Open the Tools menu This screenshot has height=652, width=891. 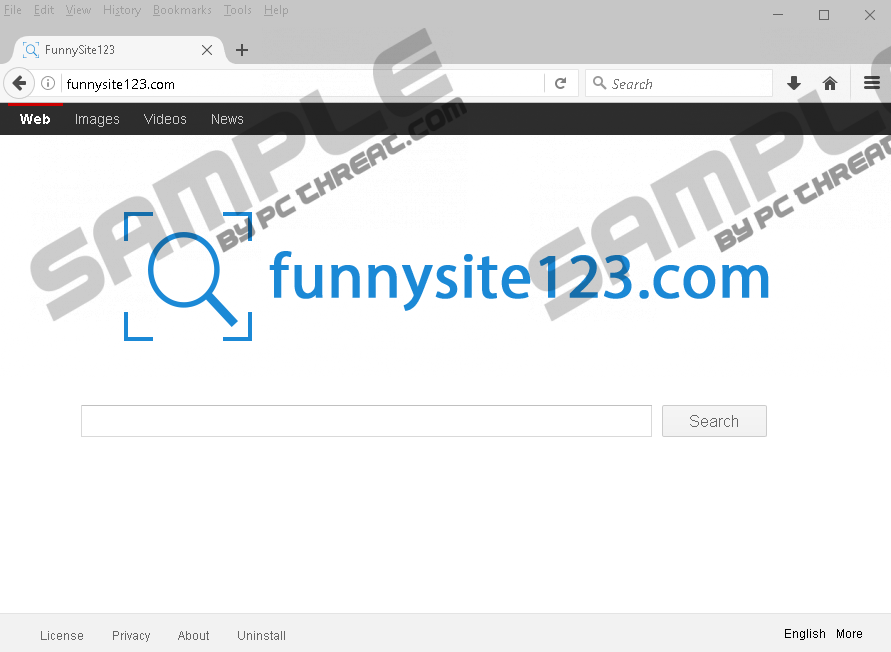point(238,10)
